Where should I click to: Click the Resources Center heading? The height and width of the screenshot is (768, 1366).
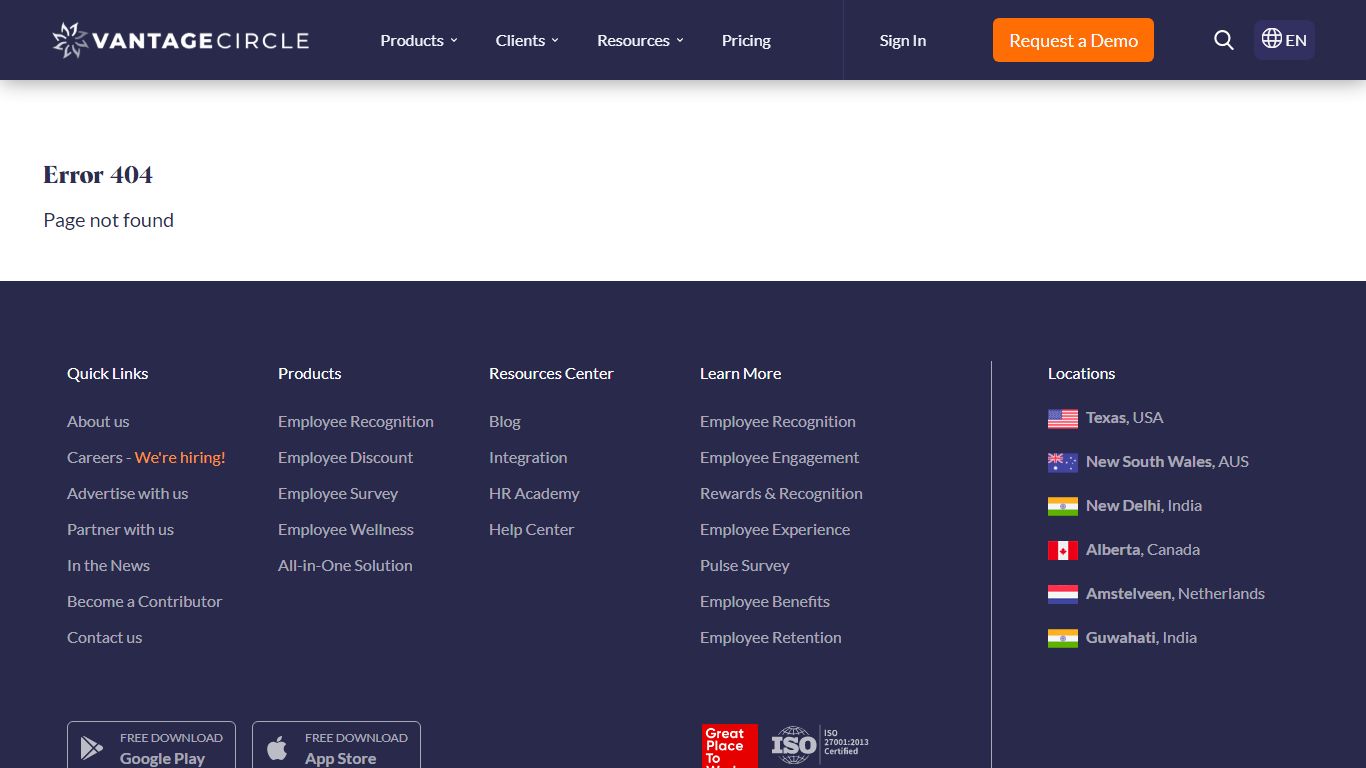551,373
